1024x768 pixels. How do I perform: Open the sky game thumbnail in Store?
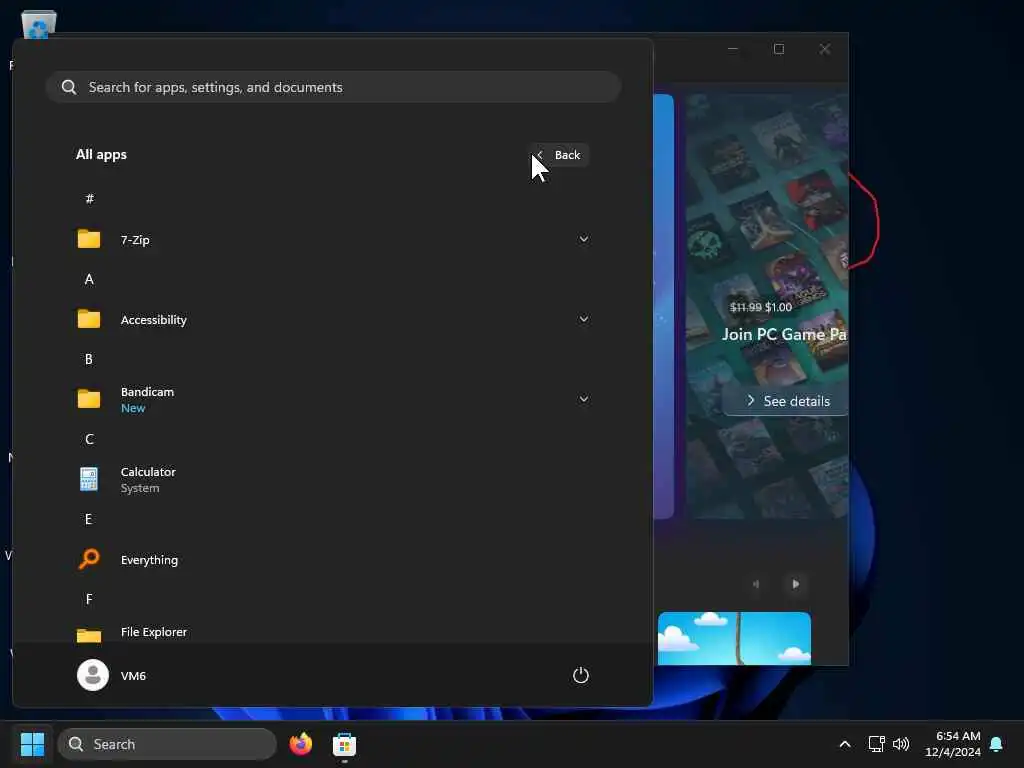734,638
